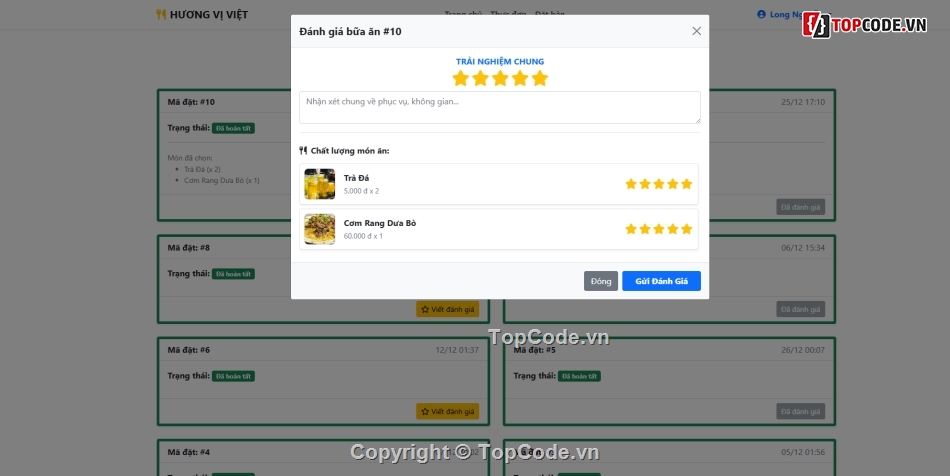
Task: Click the Chất lượng món ăn label
Action: click(350, 151)
